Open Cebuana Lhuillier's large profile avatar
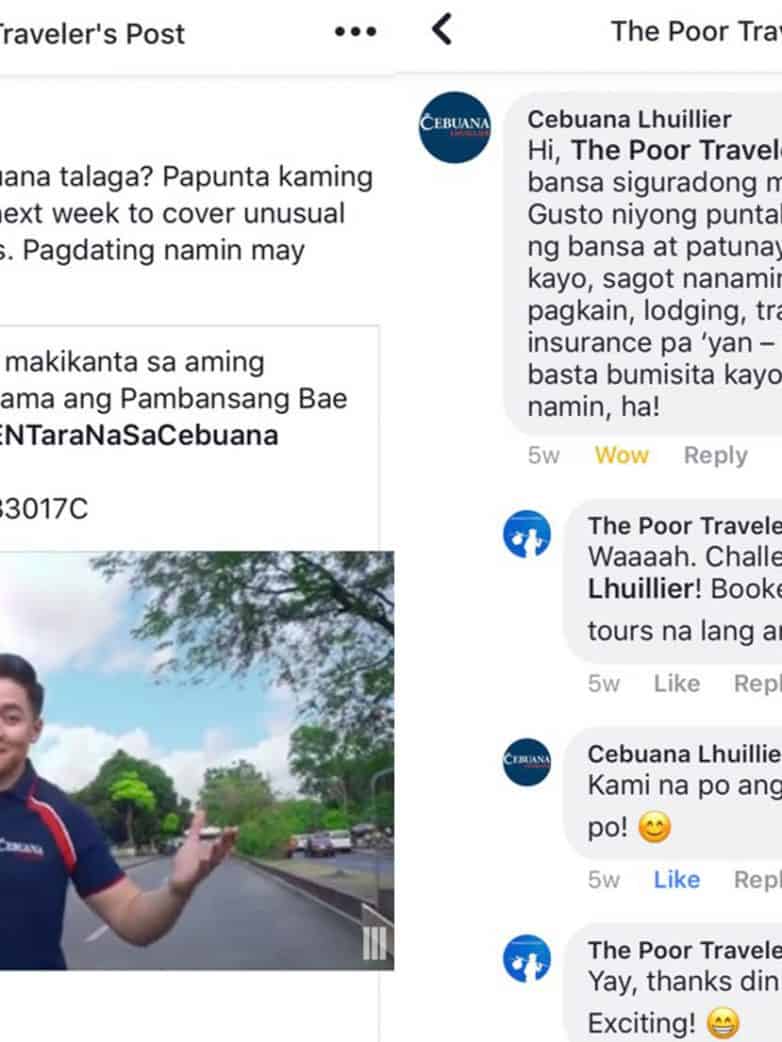 (454, 127)
